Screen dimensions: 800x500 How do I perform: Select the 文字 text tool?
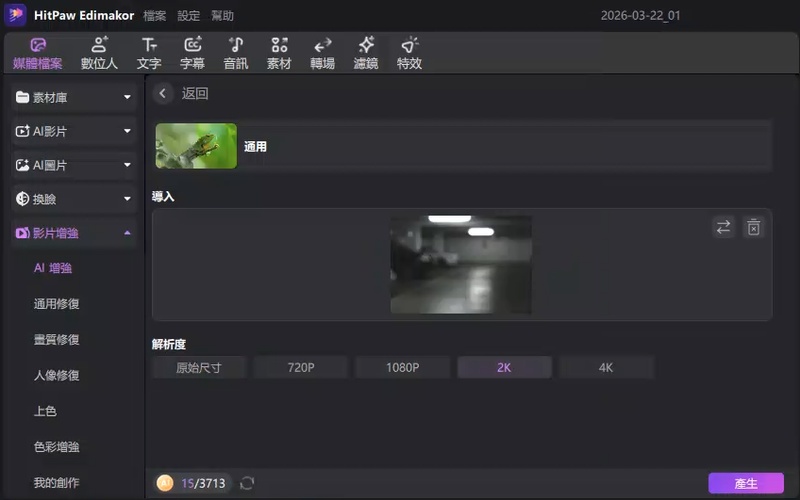[149, 54]
